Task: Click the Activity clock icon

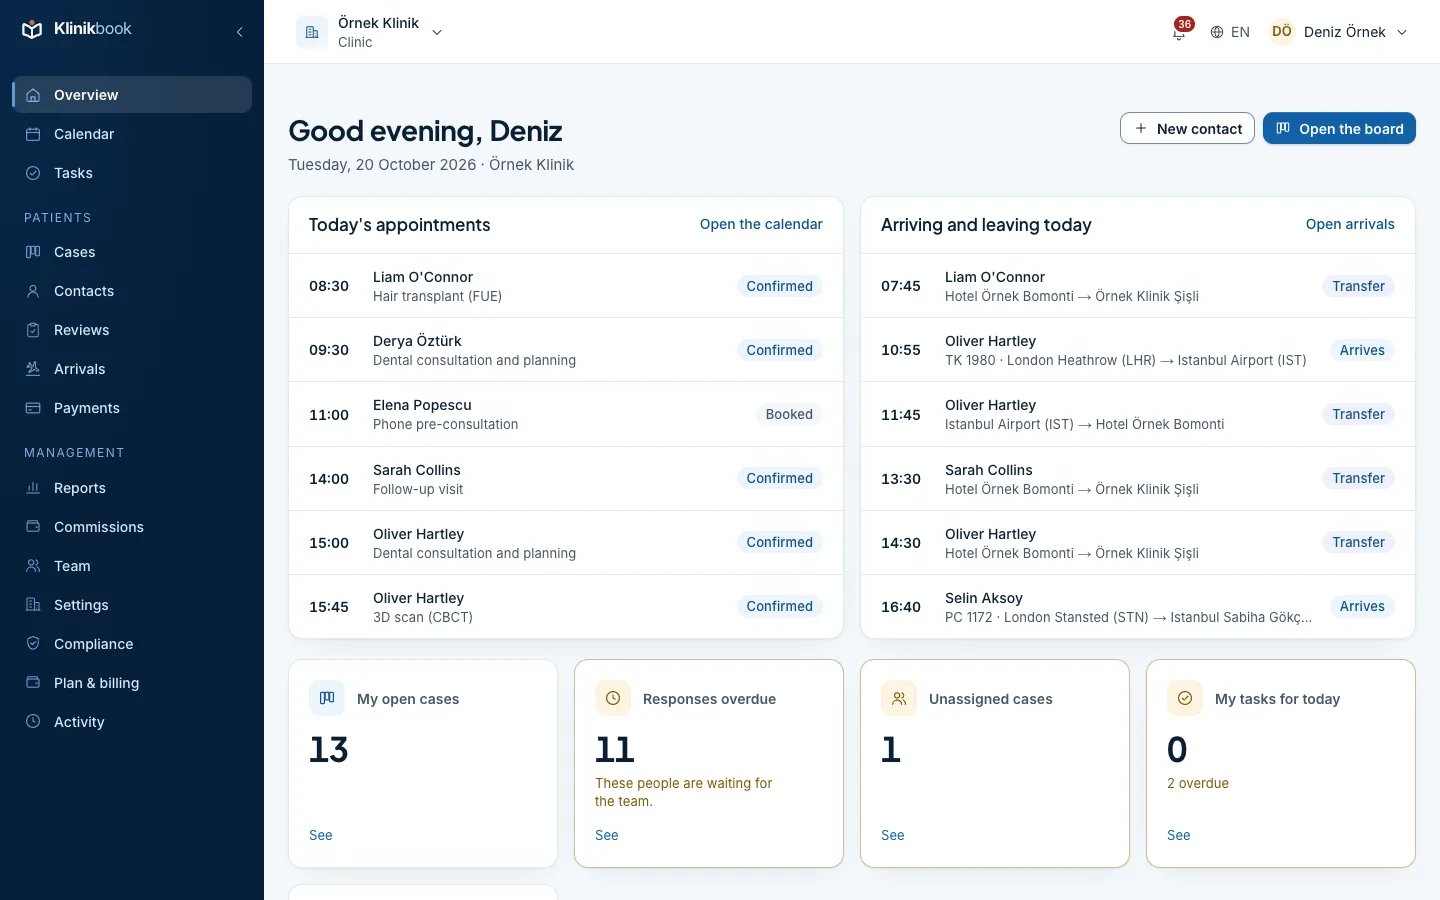Action: pos(33,722)
